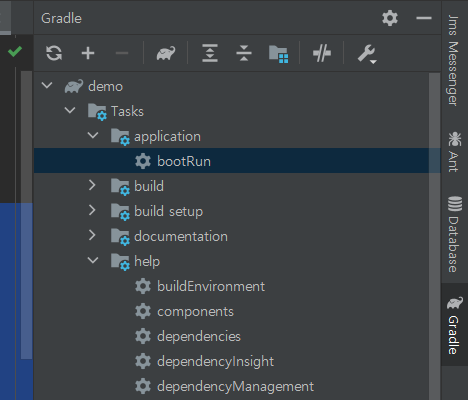This screenshot has height=400, width=468.
Task: Link a Gradle project with plus icon
Action: (x=88, y=53)
